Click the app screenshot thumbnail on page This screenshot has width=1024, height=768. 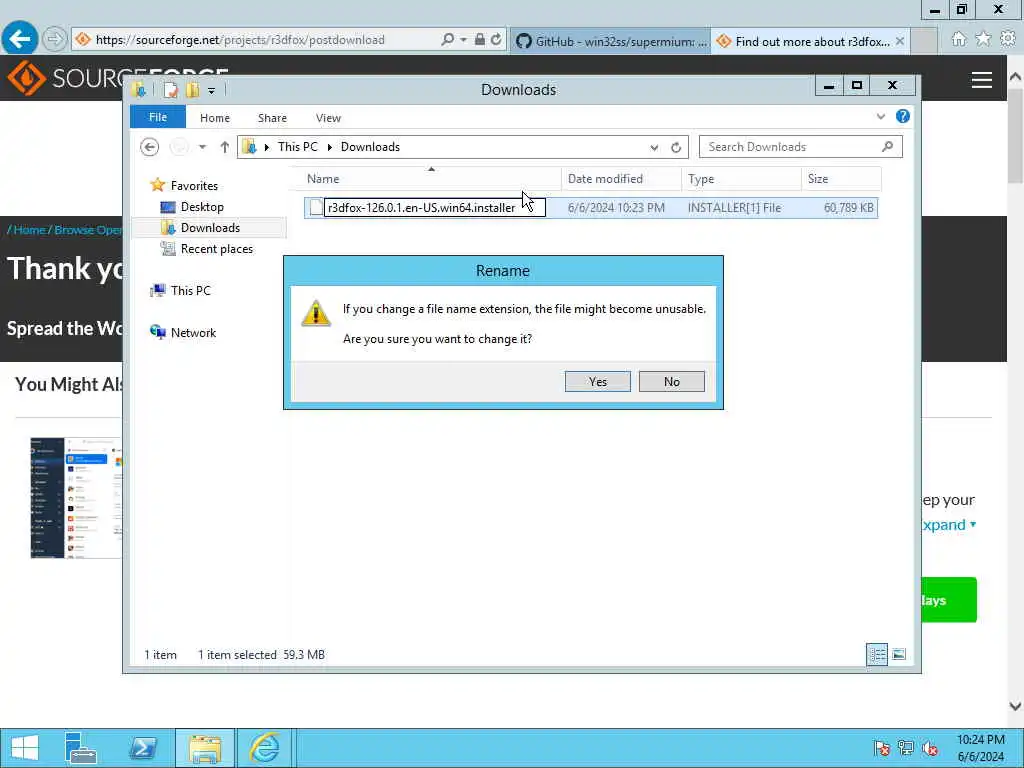coord(76,498)
